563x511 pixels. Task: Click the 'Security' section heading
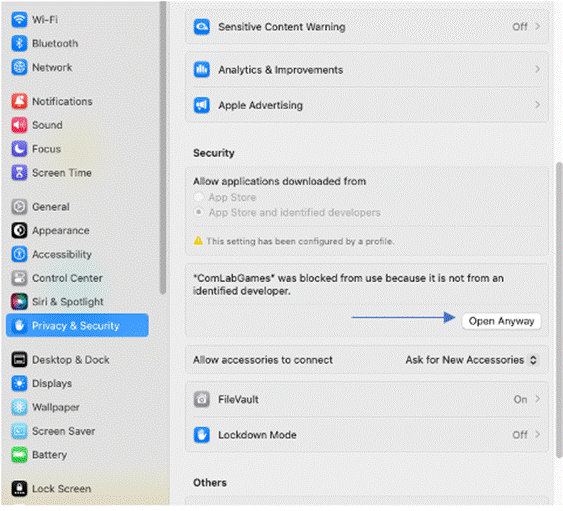[x=214, y=153]
